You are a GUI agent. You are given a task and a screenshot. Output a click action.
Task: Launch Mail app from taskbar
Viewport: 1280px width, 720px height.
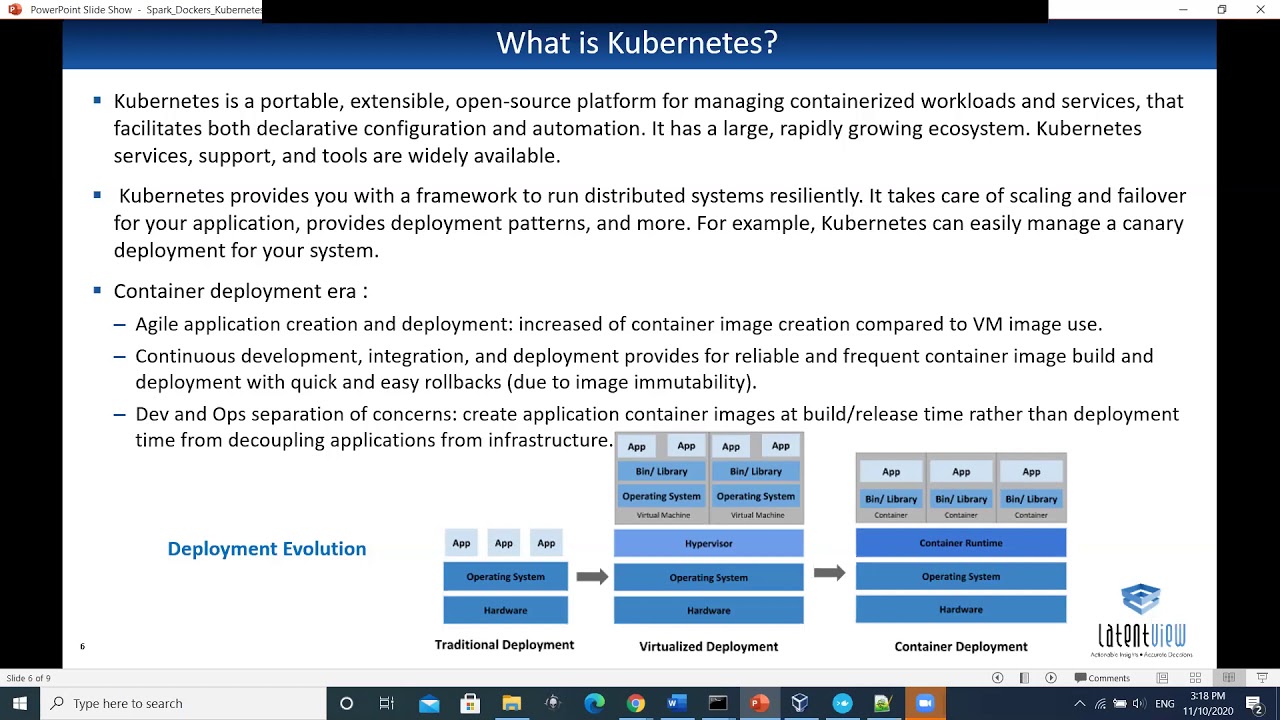coord(429,703)
